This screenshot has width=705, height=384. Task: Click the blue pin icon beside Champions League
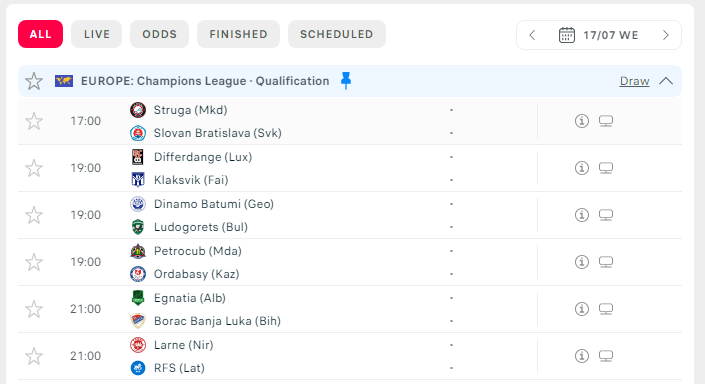click(x=345, y=81)
